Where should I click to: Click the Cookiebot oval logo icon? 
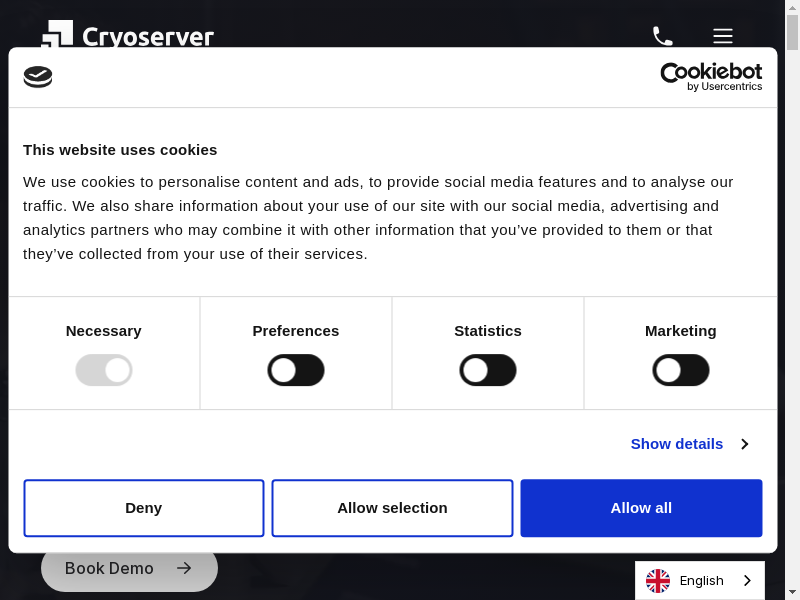[x=38, y=77]
